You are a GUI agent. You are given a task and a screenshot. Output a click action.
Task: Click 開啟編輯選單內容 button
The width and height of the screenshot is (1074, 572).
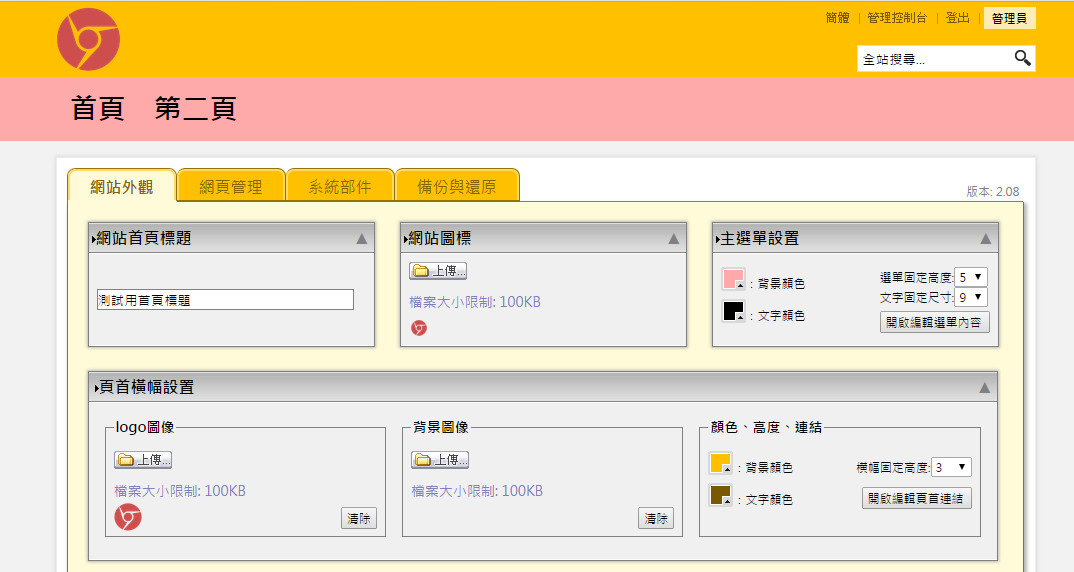(x=935, y=322)
